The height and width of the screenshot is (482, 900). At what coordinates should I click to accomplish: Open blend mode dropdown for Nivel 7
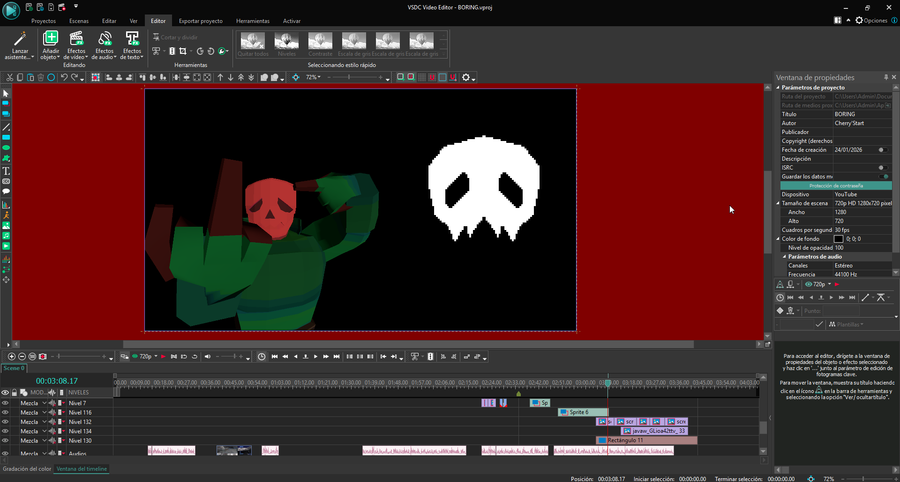[x=44, y=403]
